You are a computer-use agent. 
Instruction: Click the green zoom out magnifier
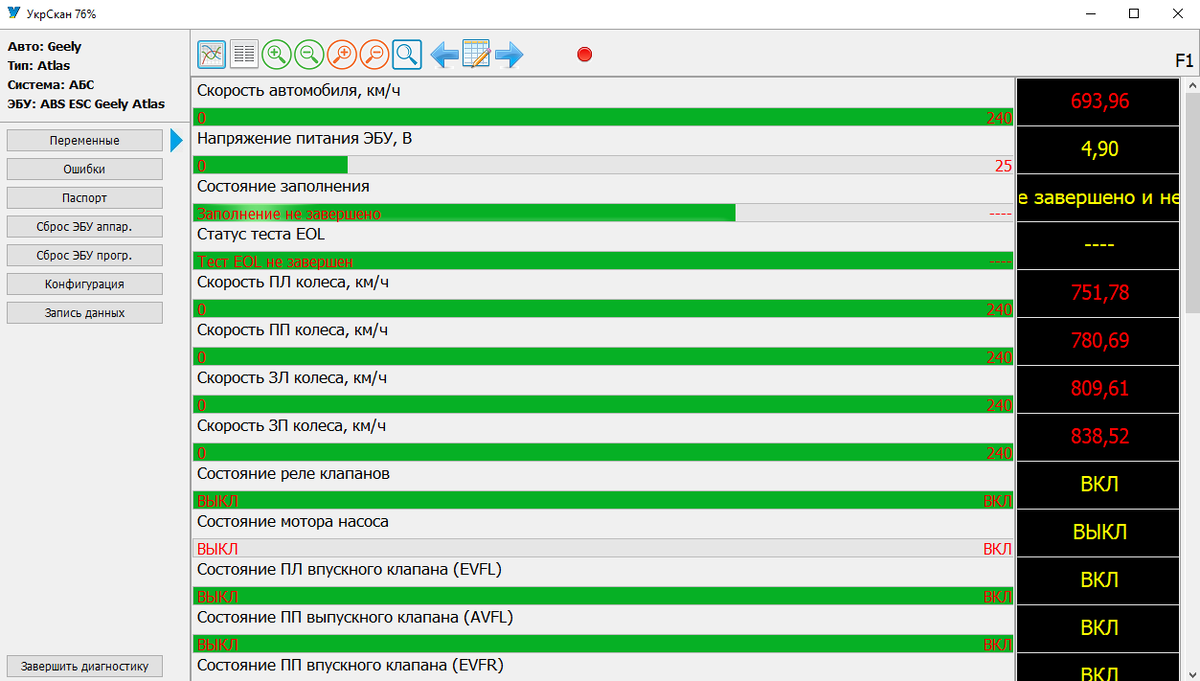tap(309, 54)
